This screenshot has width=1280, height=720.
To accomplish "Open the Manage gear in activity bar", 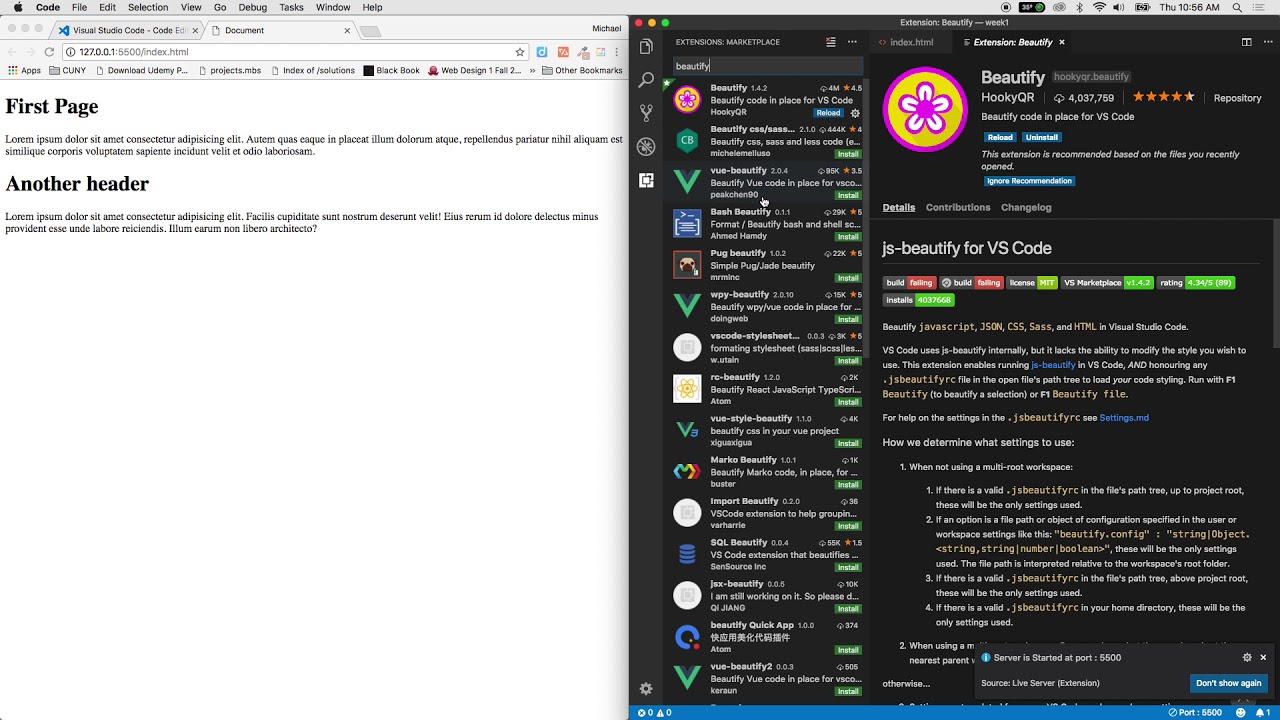I will tap(646, 689).
